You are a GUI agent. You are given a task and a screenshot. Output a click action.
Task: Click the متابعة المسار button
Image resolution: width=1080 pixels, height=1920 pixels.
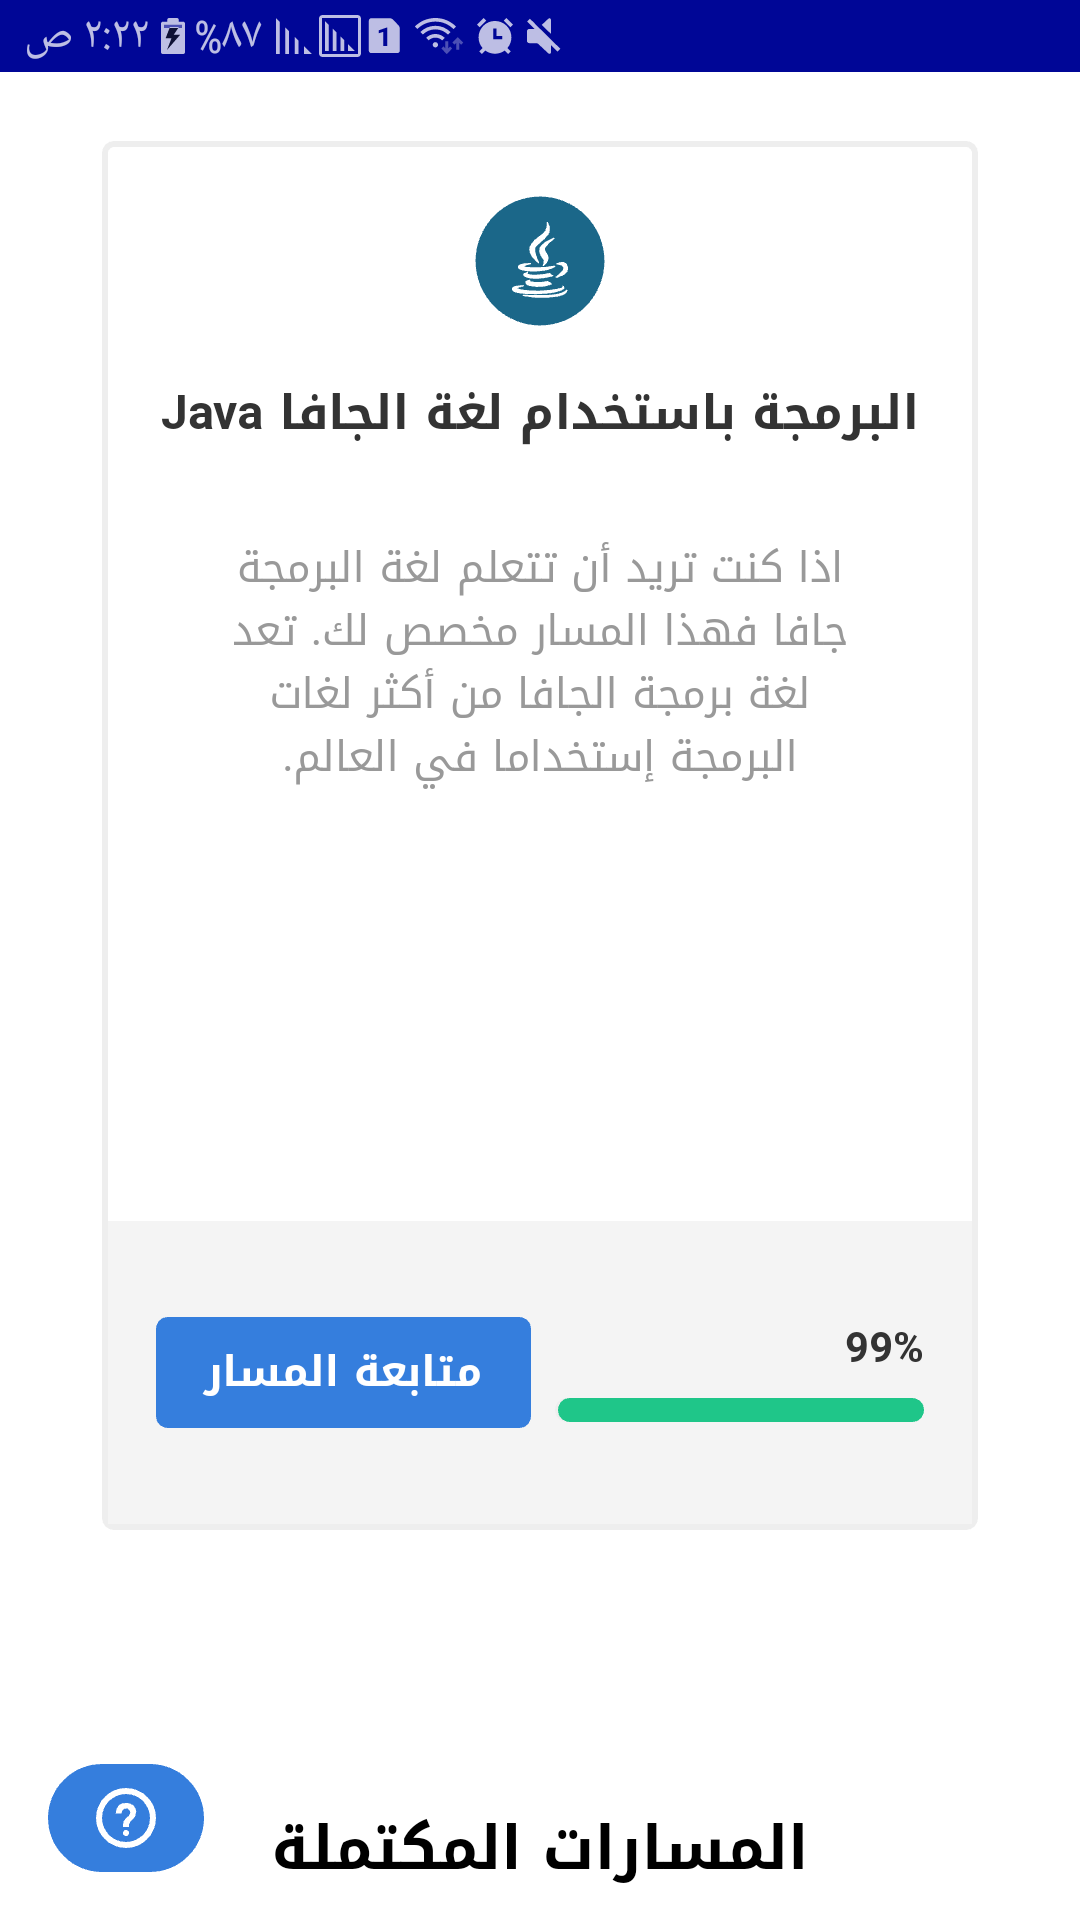[x=343, y=1372]
